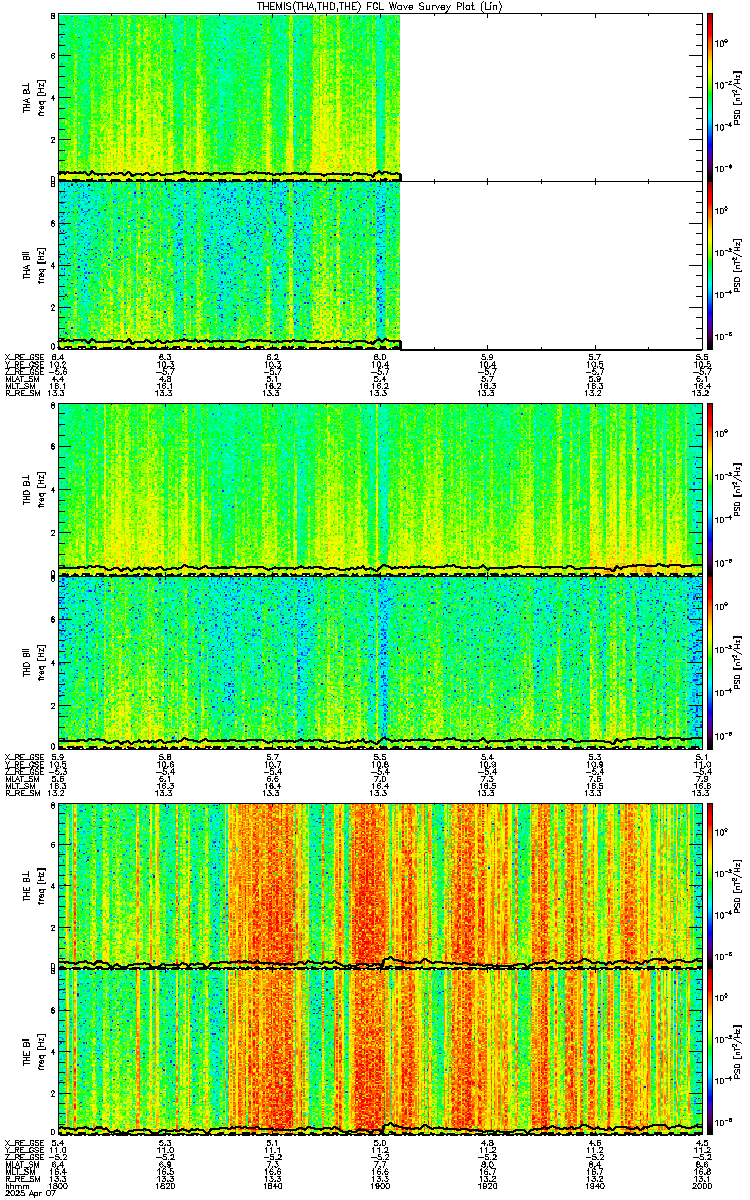The image size is (750, 1200).
Task: Click the PSD [nT²/Hz] label of THE B-parallel color bar
Action: [x=736, y=1052]
